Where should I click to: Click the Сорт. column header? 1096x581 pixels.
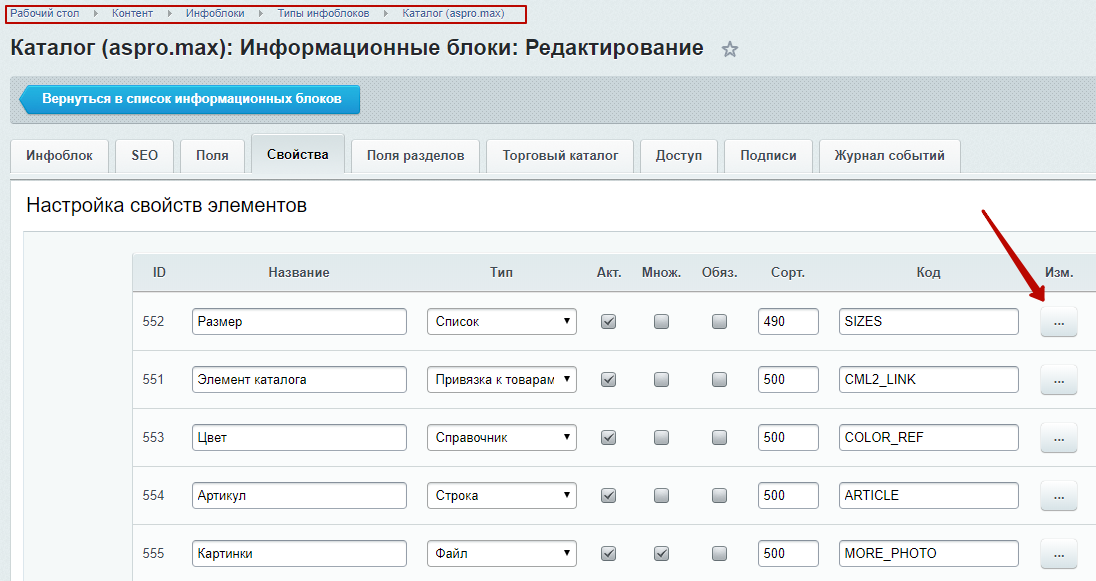(788, 273)
